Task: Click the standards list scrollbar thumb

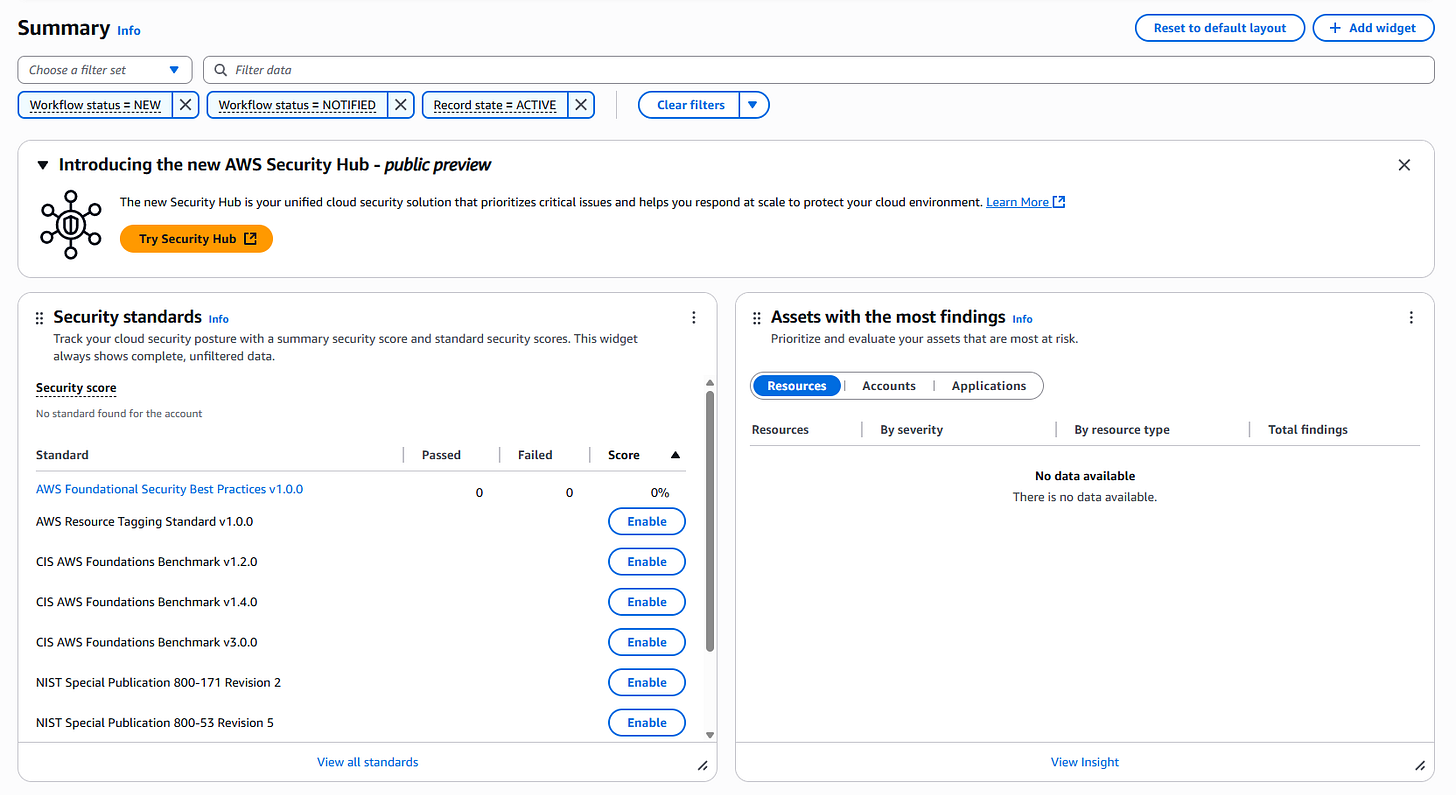Action: pos(710,520)
